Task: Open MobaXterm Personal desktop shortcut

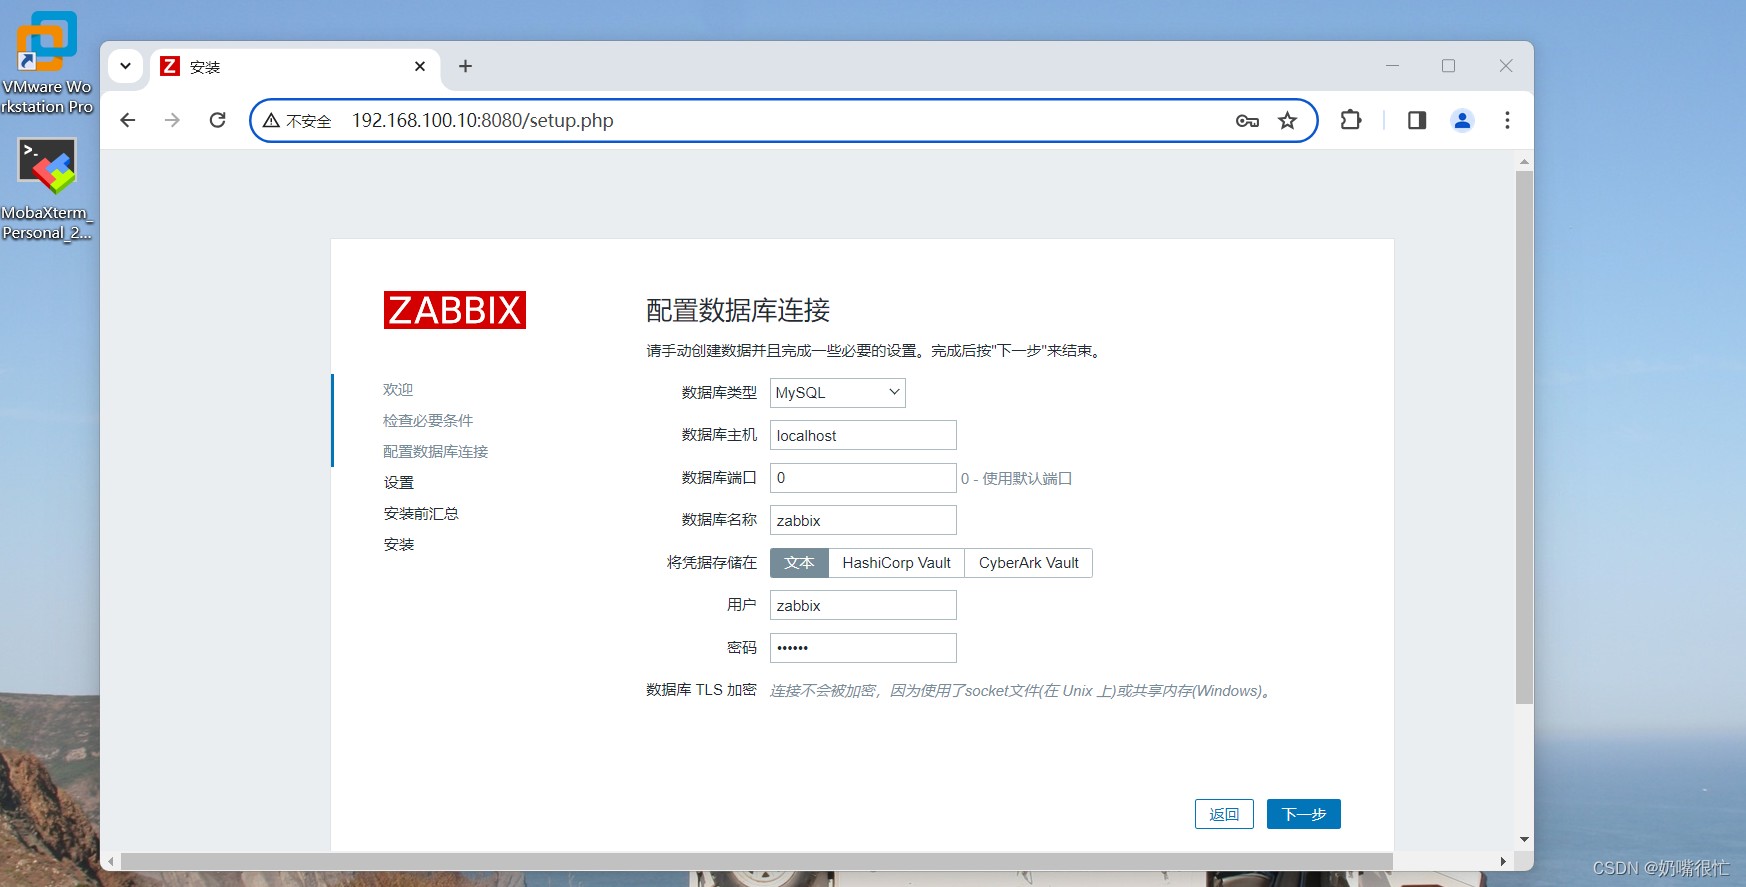Action: pyautogui.click(x=46, y=189)
